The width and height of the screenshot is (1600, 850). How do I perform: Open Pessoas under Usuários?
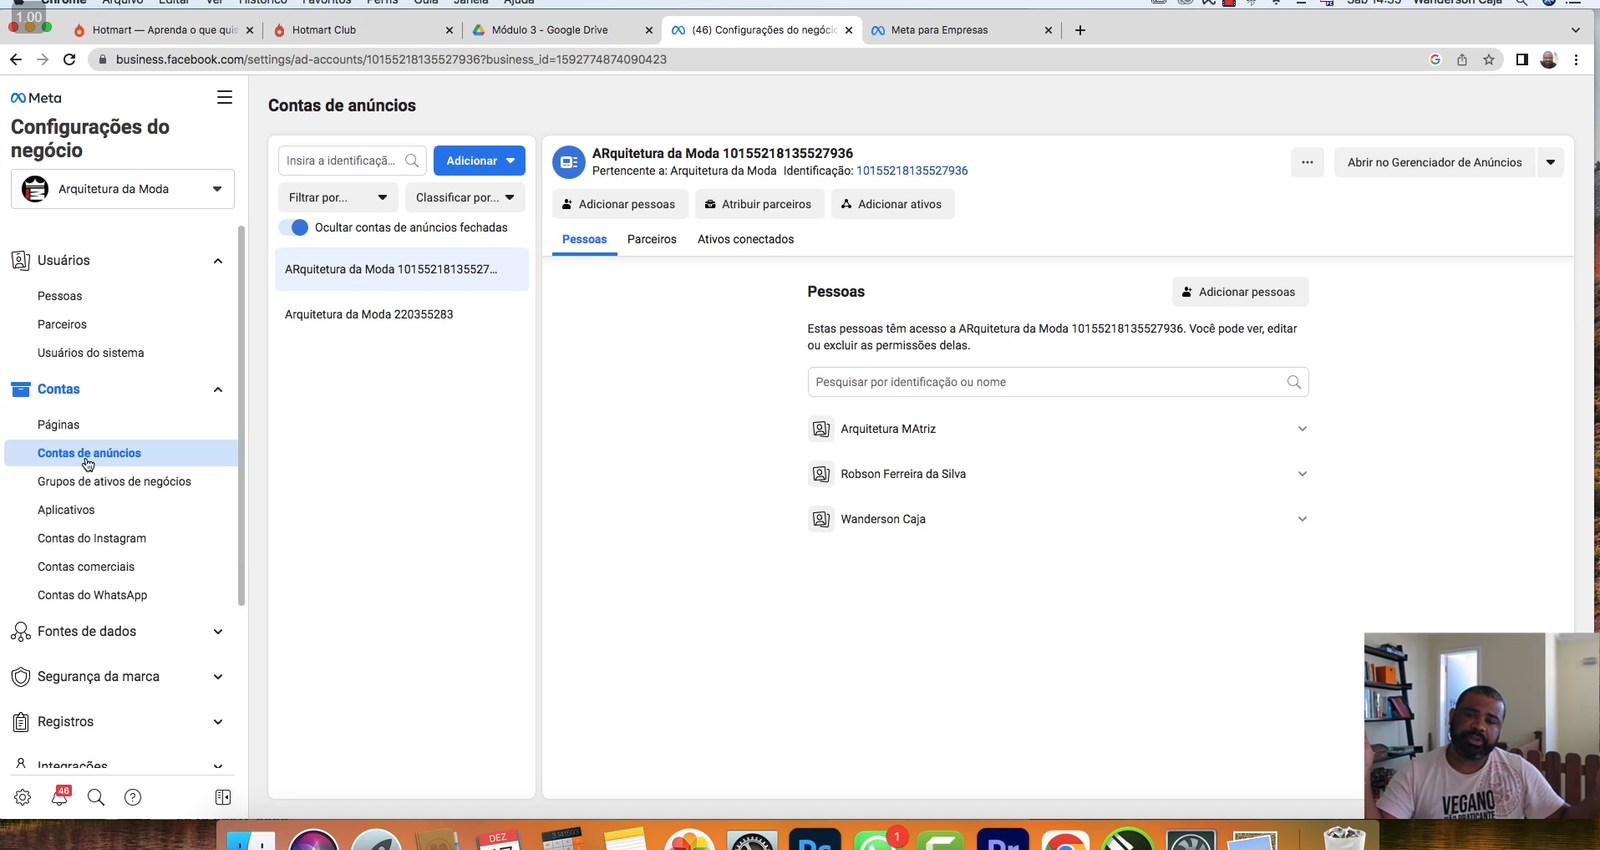pos(60,296)
